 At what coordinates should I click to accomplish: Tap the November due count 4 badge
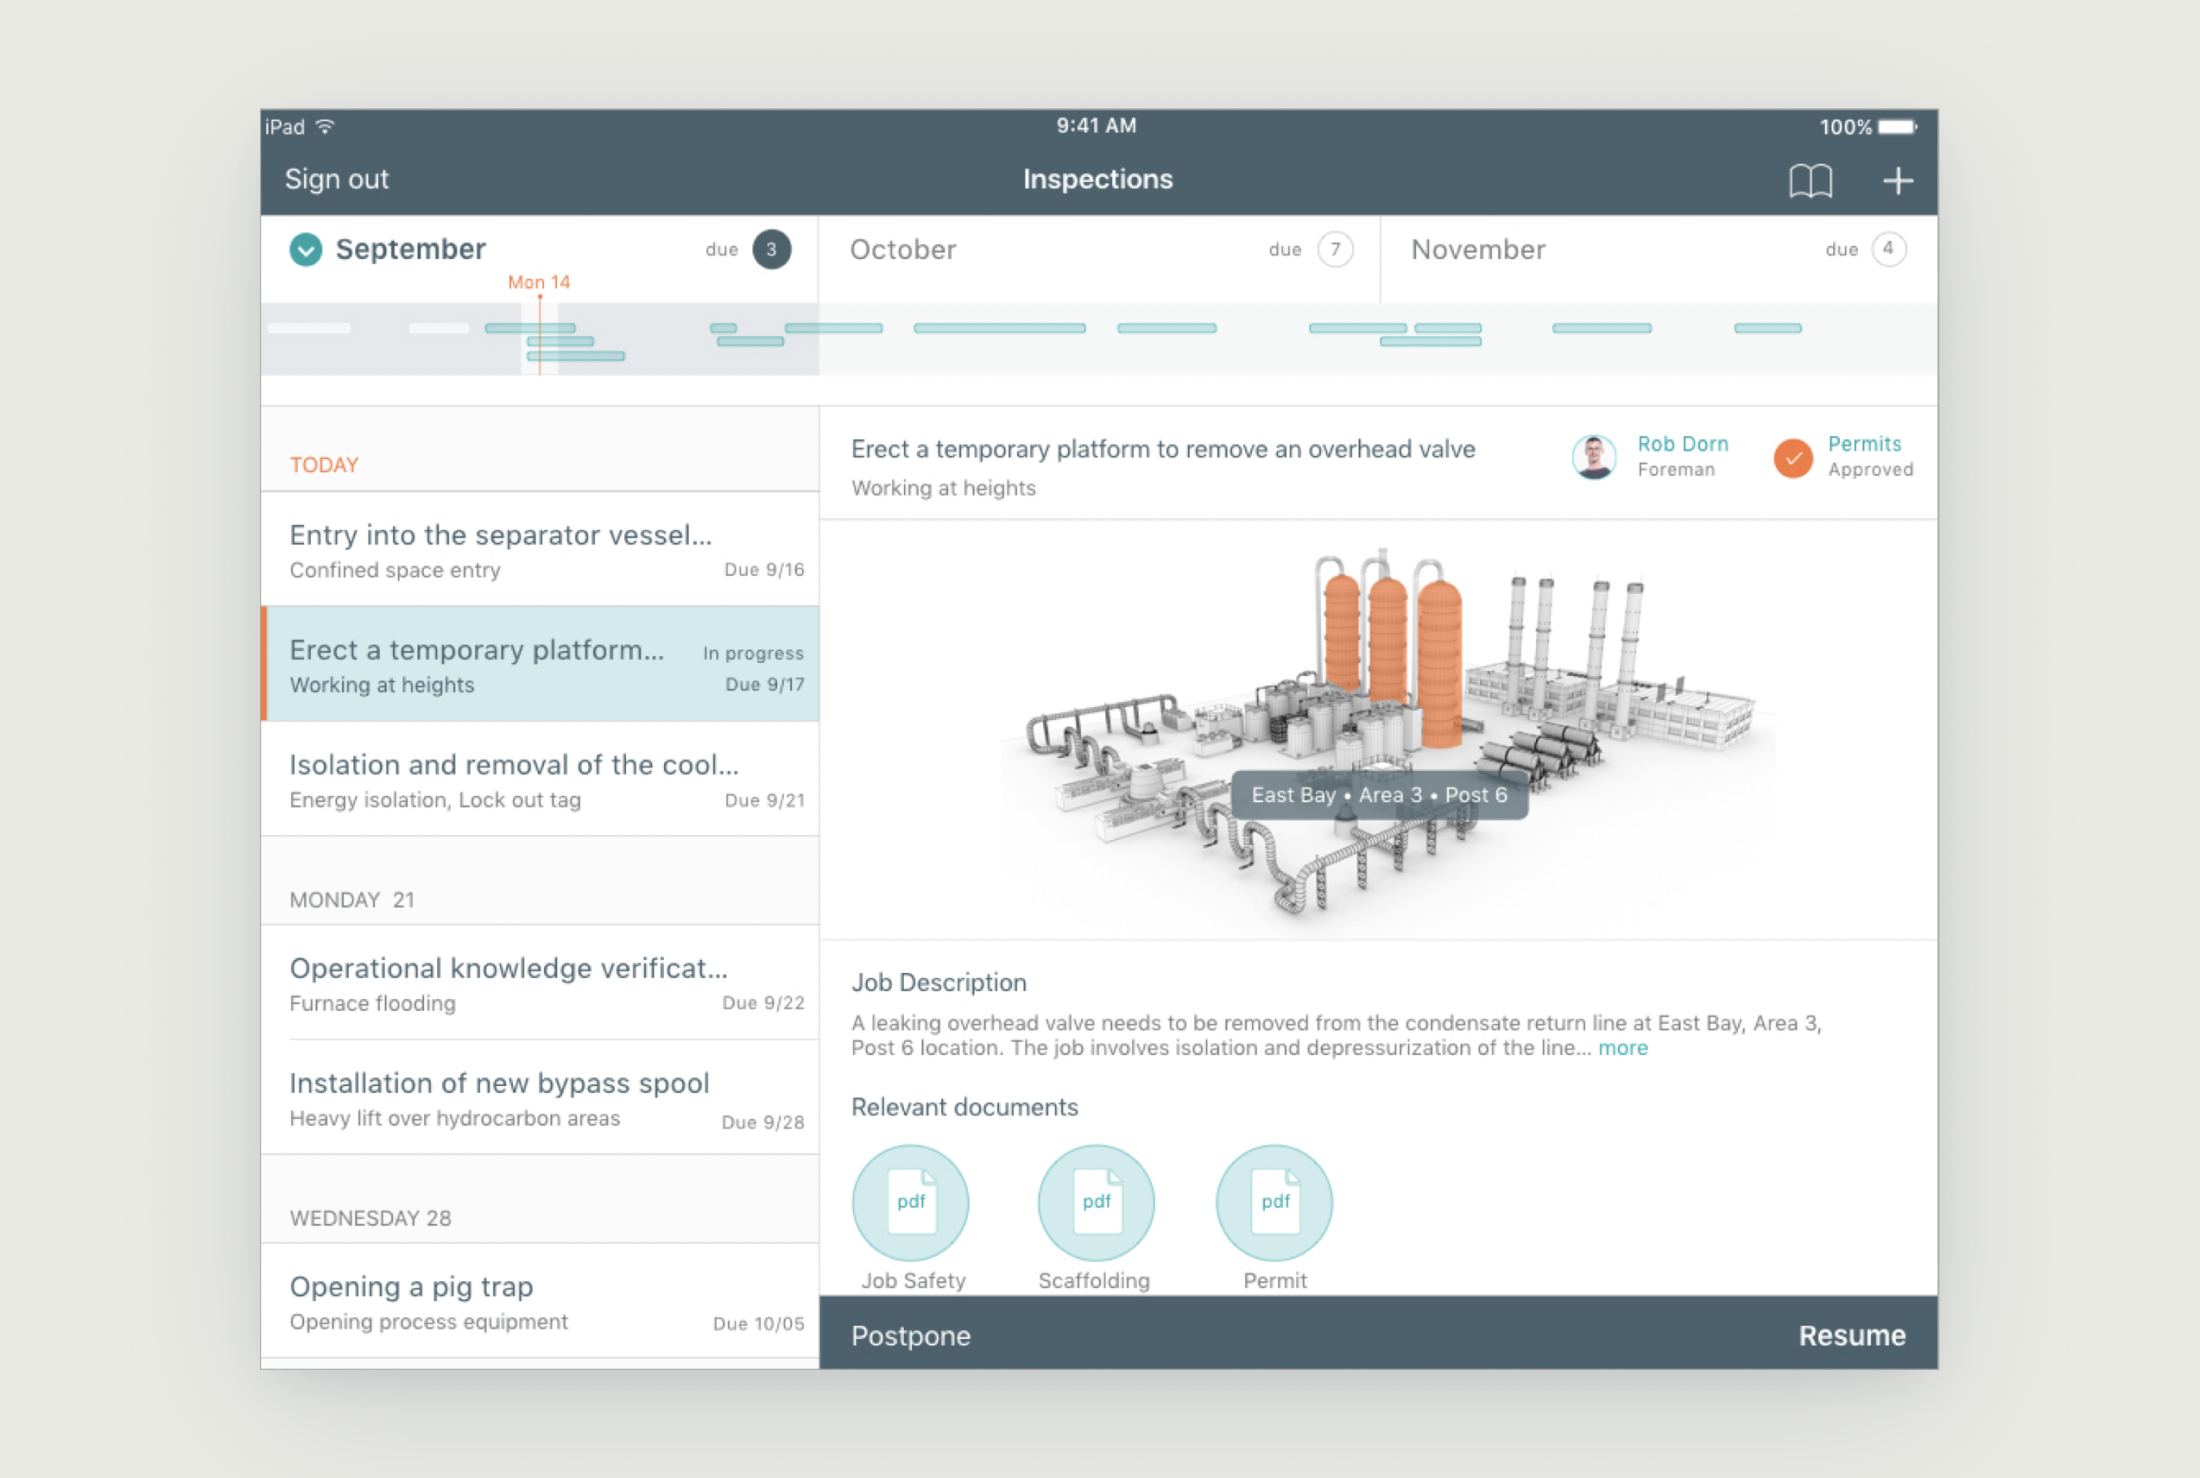click(x=1888, y=249)
